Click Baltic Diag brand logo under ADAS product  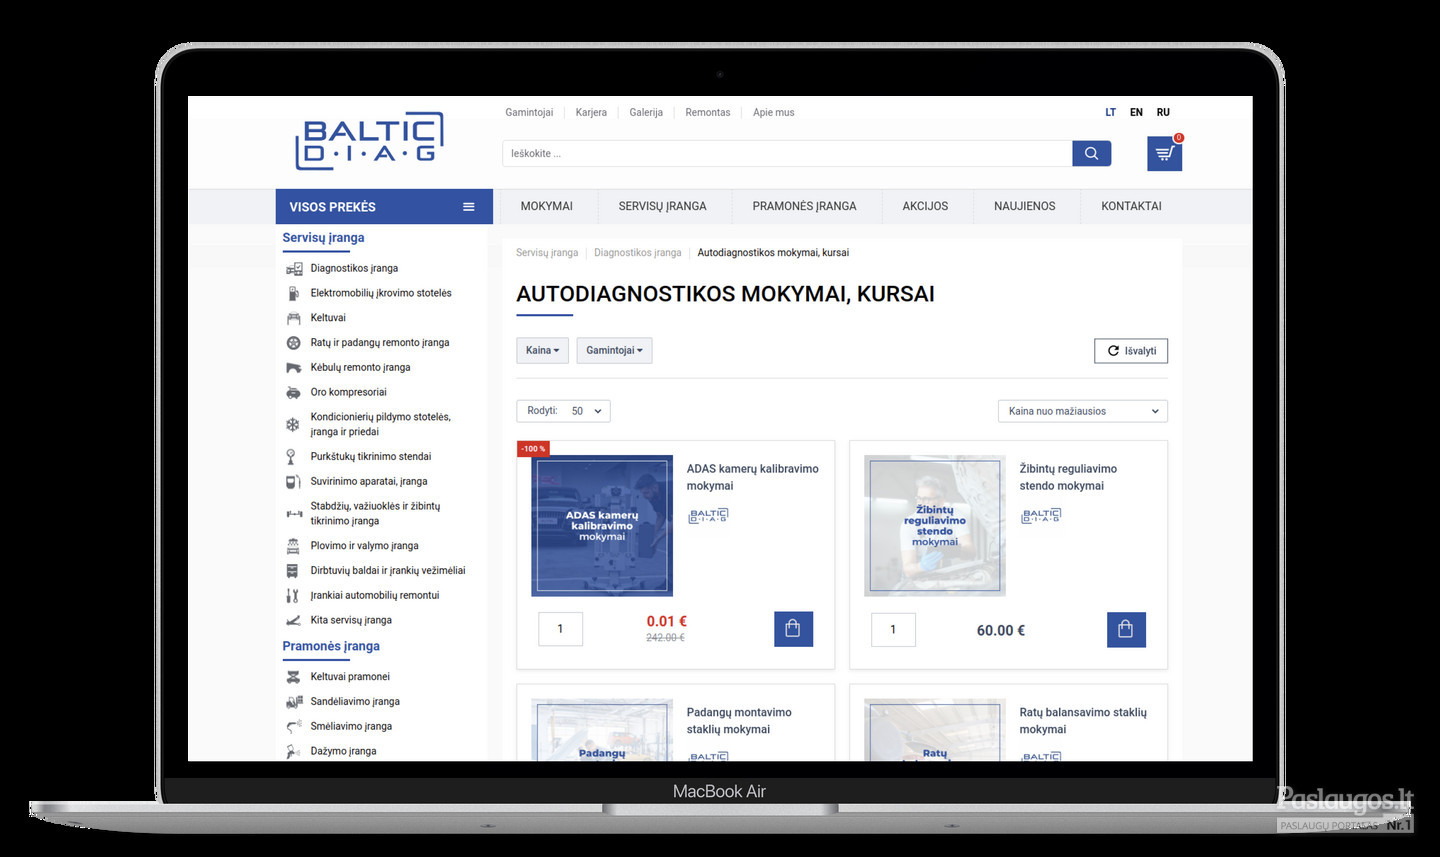click(x=708, y=515)
